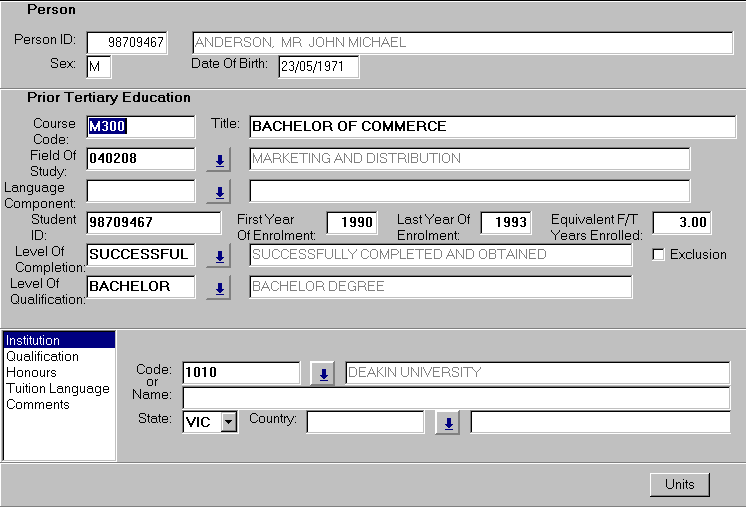Open Country lookup arrow button
746x507 pixels.
pos(449,423)
